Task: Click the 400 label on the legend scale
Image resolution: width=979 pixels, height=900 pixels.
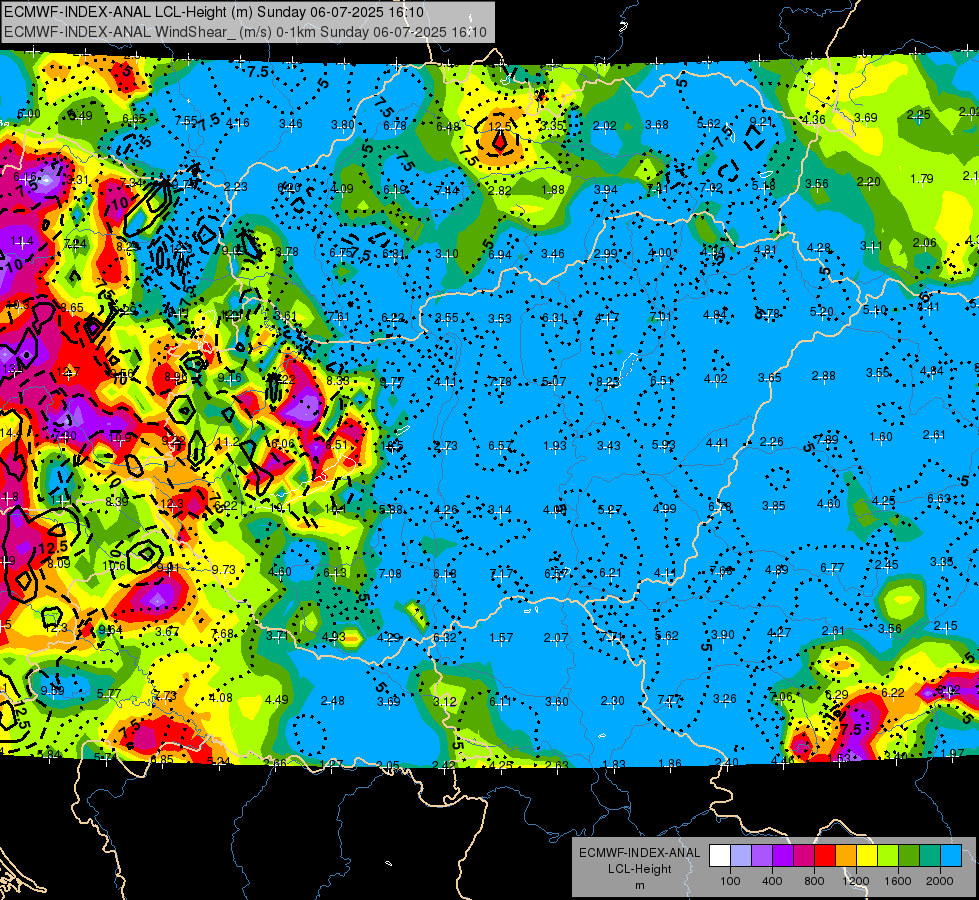Action: [x=772, y=881]
